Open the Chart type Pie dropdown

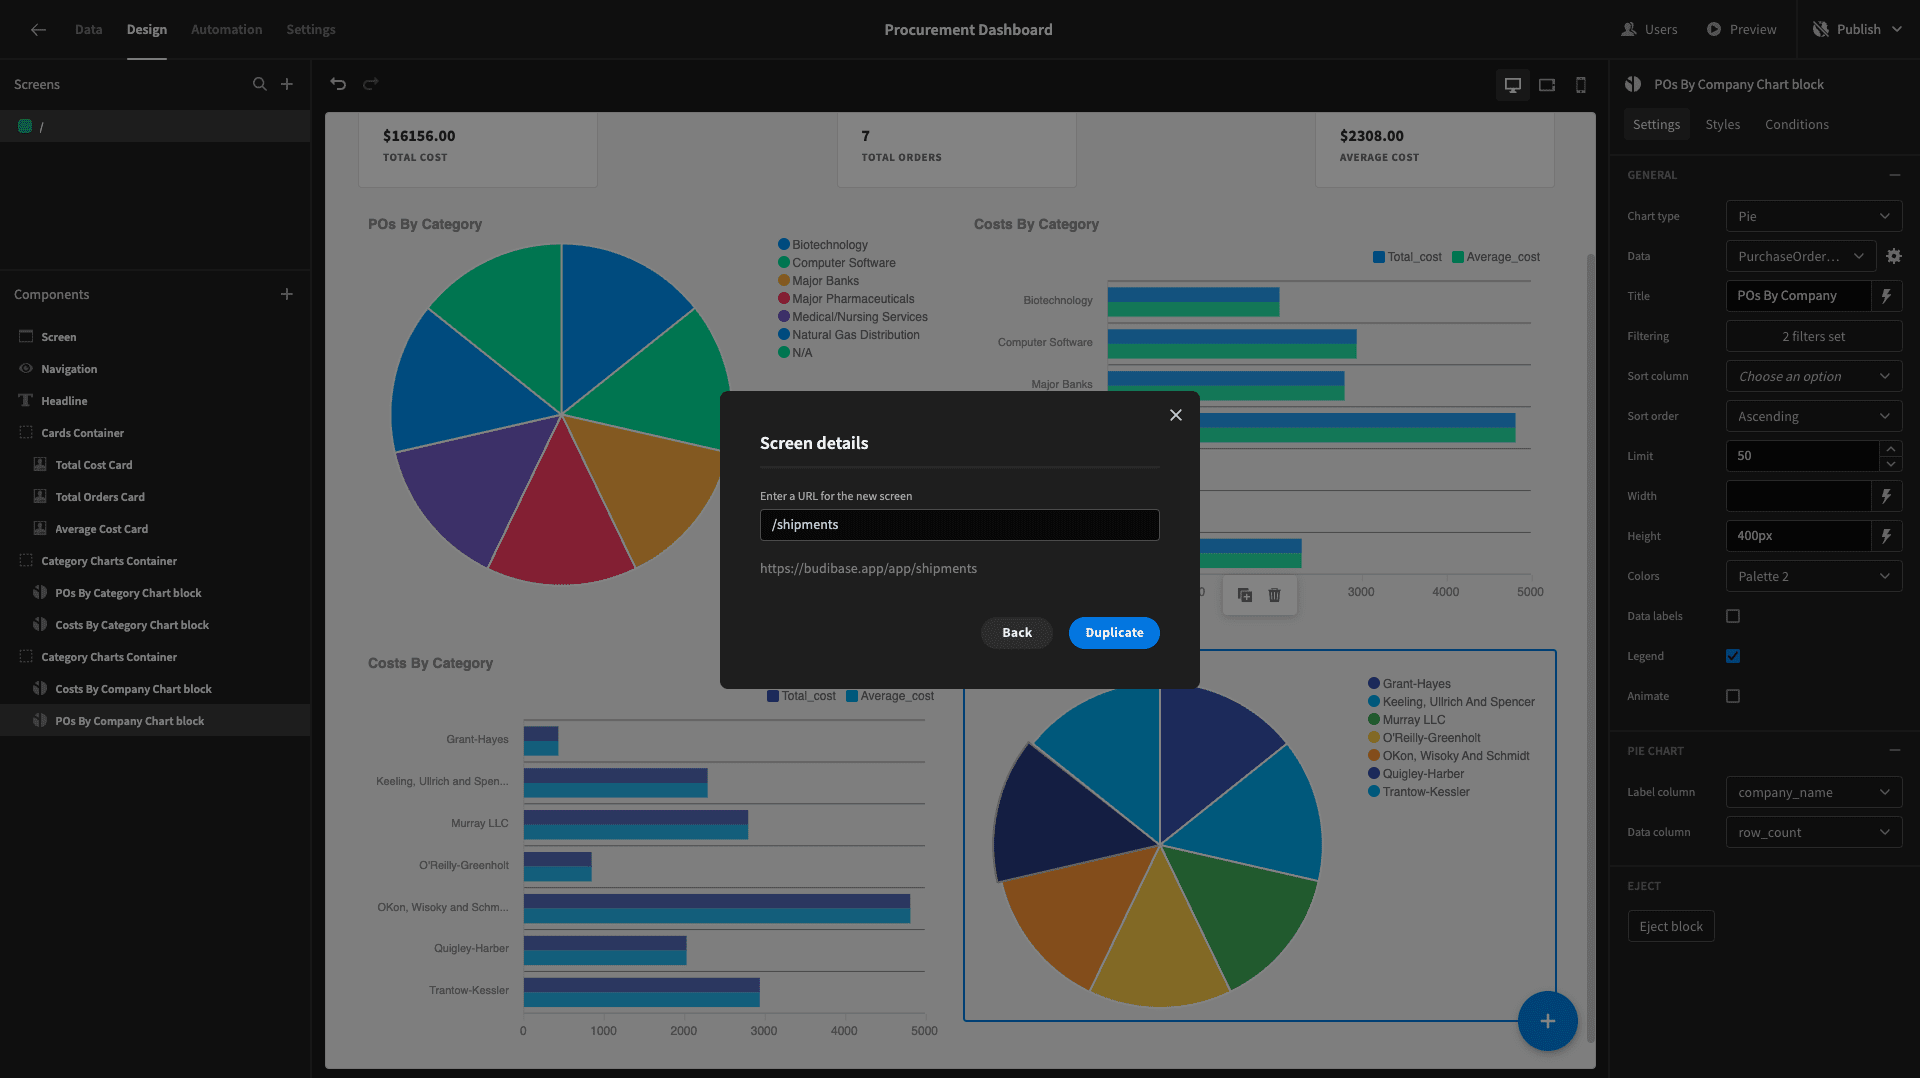[x=1814, y=216]
